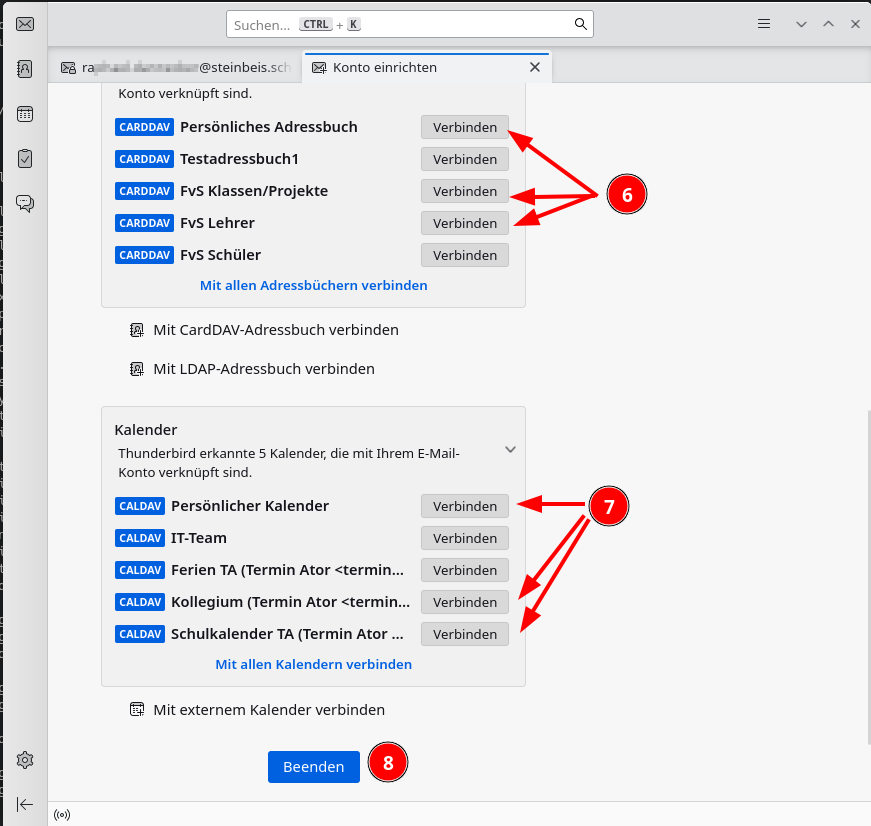Click Mit allen Adressbüchern verbinden link
Image resolution: width=871 pixels, height=826 pixels.
[313, 285]
